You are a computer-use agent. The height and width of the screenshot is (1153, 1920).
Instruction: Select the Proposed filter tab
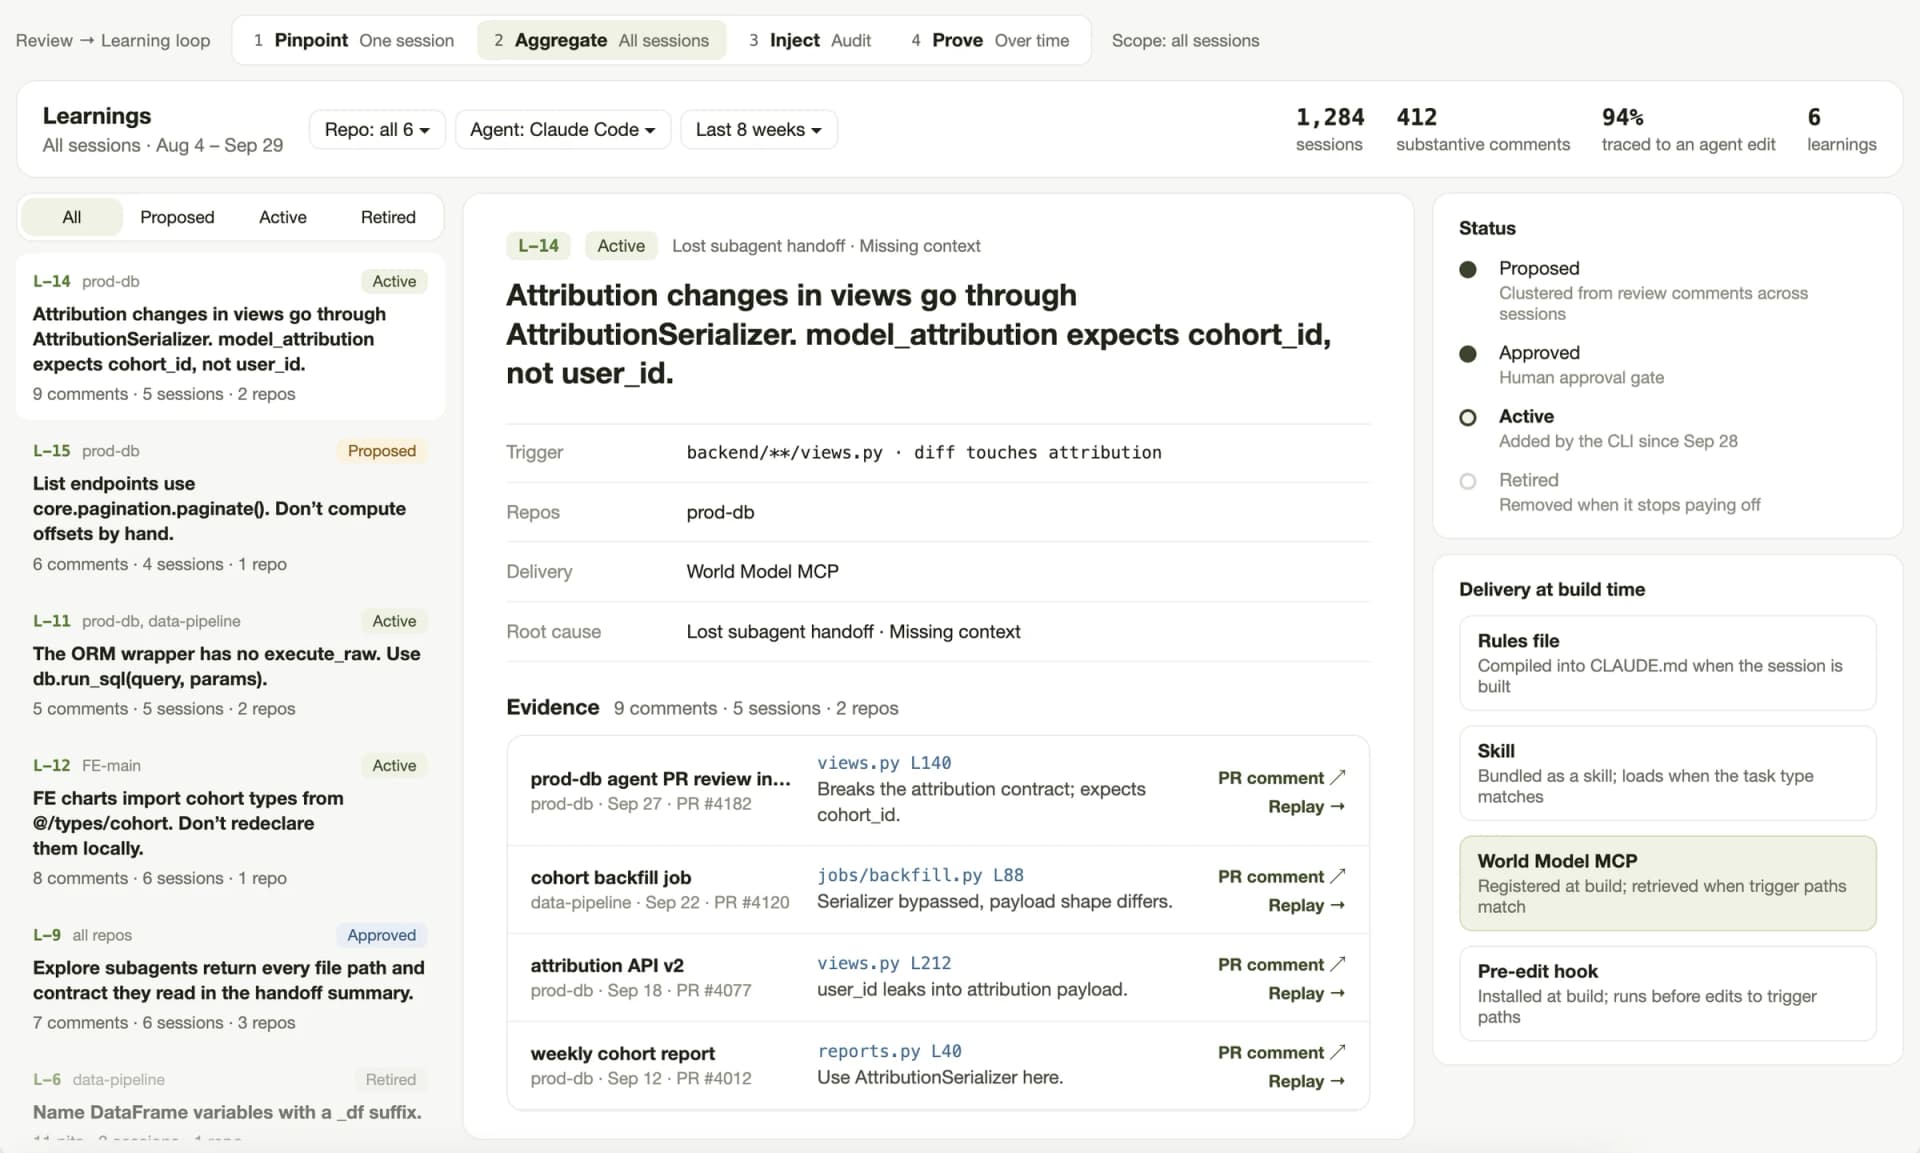177,217
